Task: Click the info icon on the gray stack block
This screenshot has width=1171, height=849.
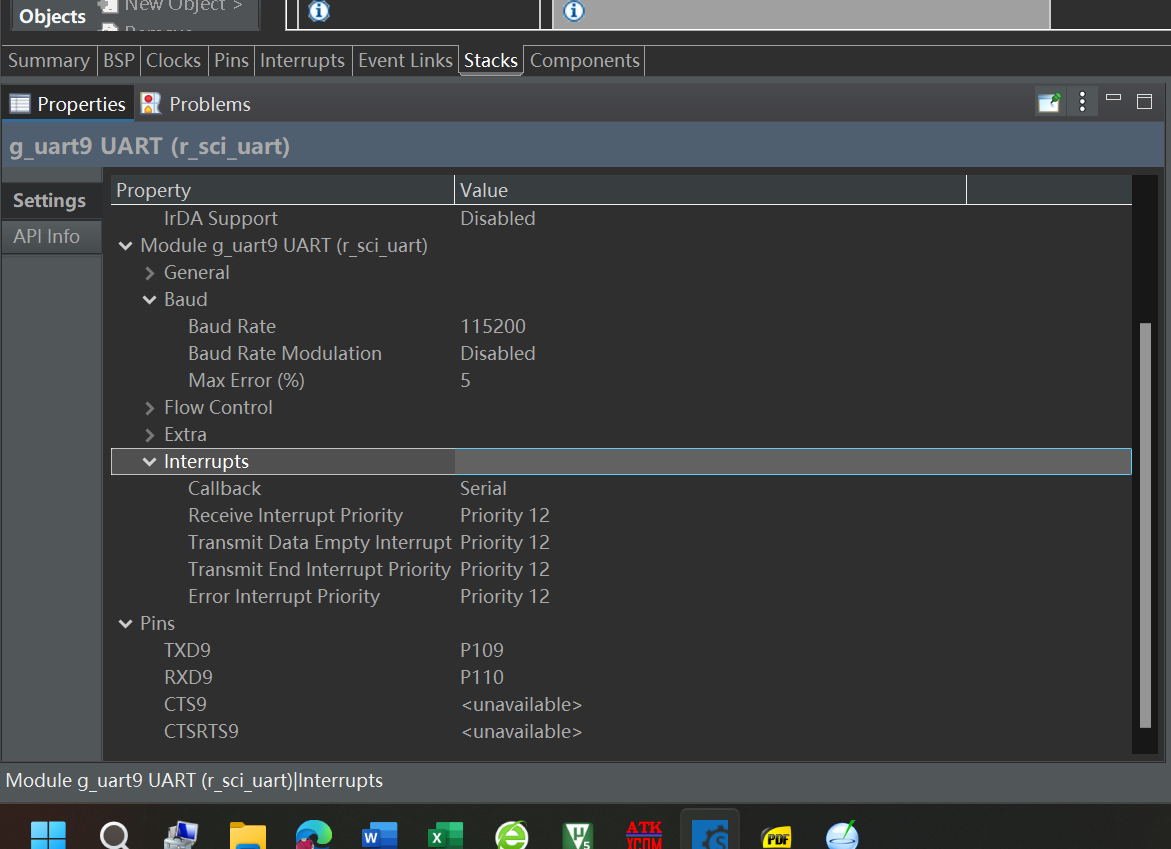Action: click(x=574, y=10)
